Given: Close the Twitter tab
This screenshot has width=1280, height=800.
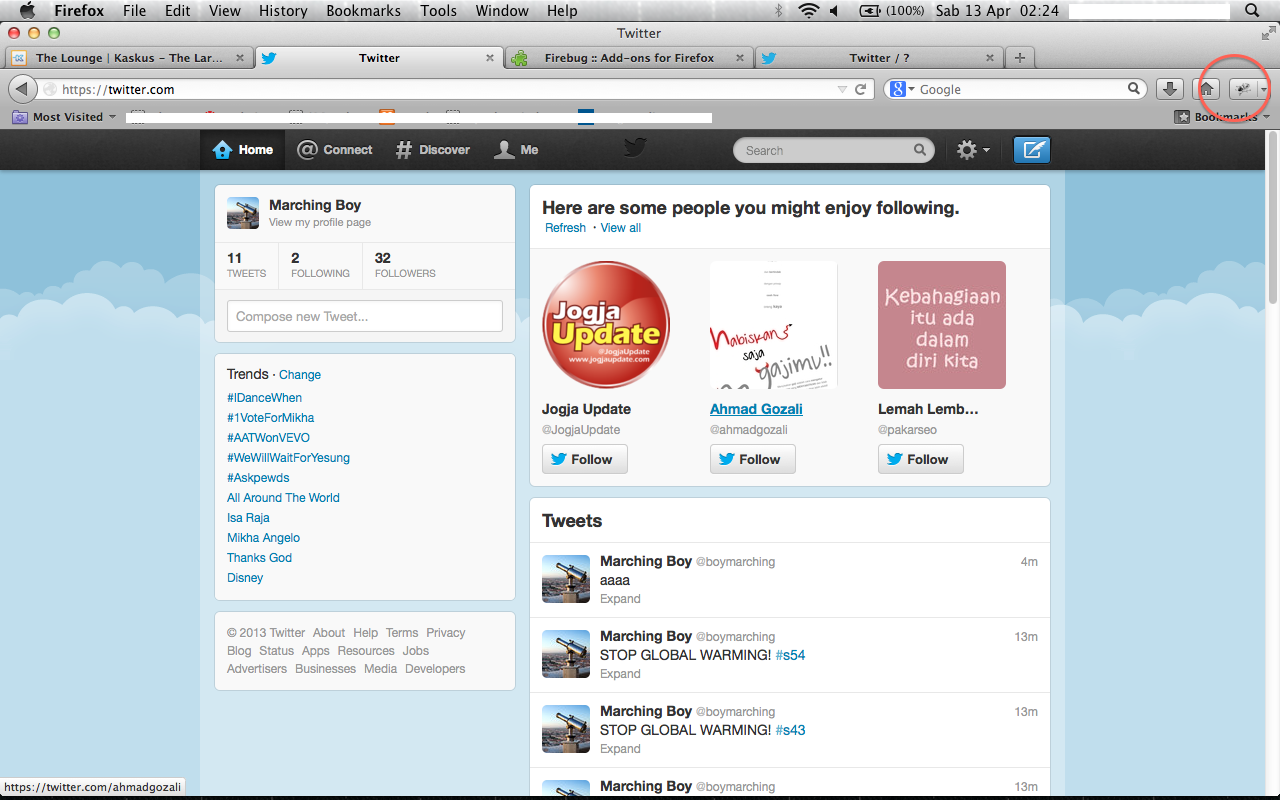Looking at the screenshot, I should tap(490, 58).
